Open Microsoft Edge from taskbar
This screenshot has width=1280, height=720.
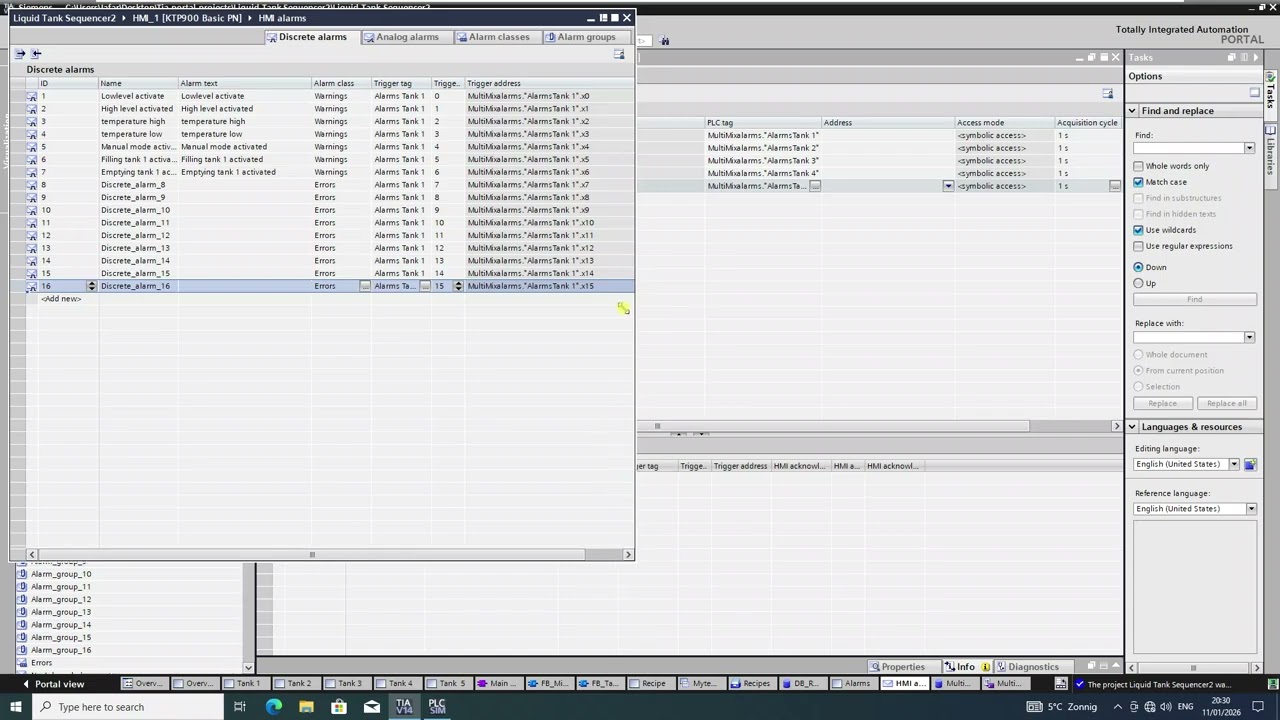[x=273, y=706]
